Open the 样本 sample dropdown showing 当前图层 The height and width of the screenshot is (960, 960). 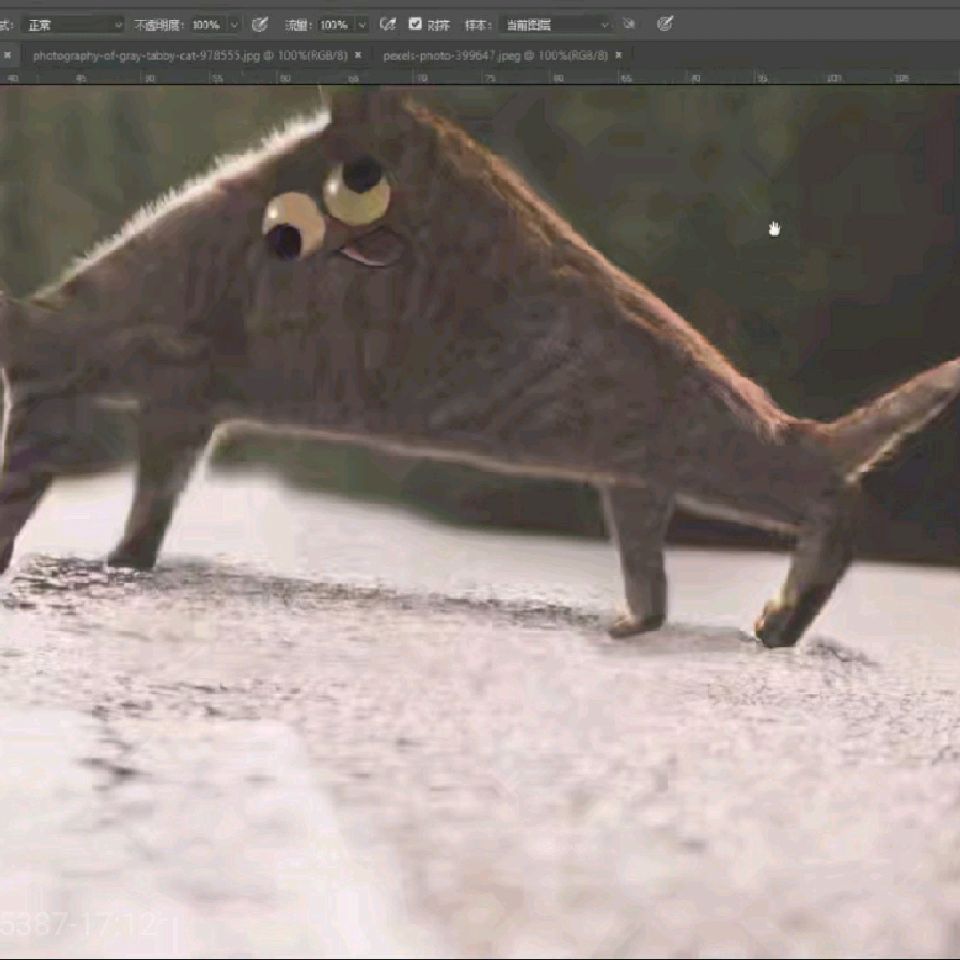555,24
